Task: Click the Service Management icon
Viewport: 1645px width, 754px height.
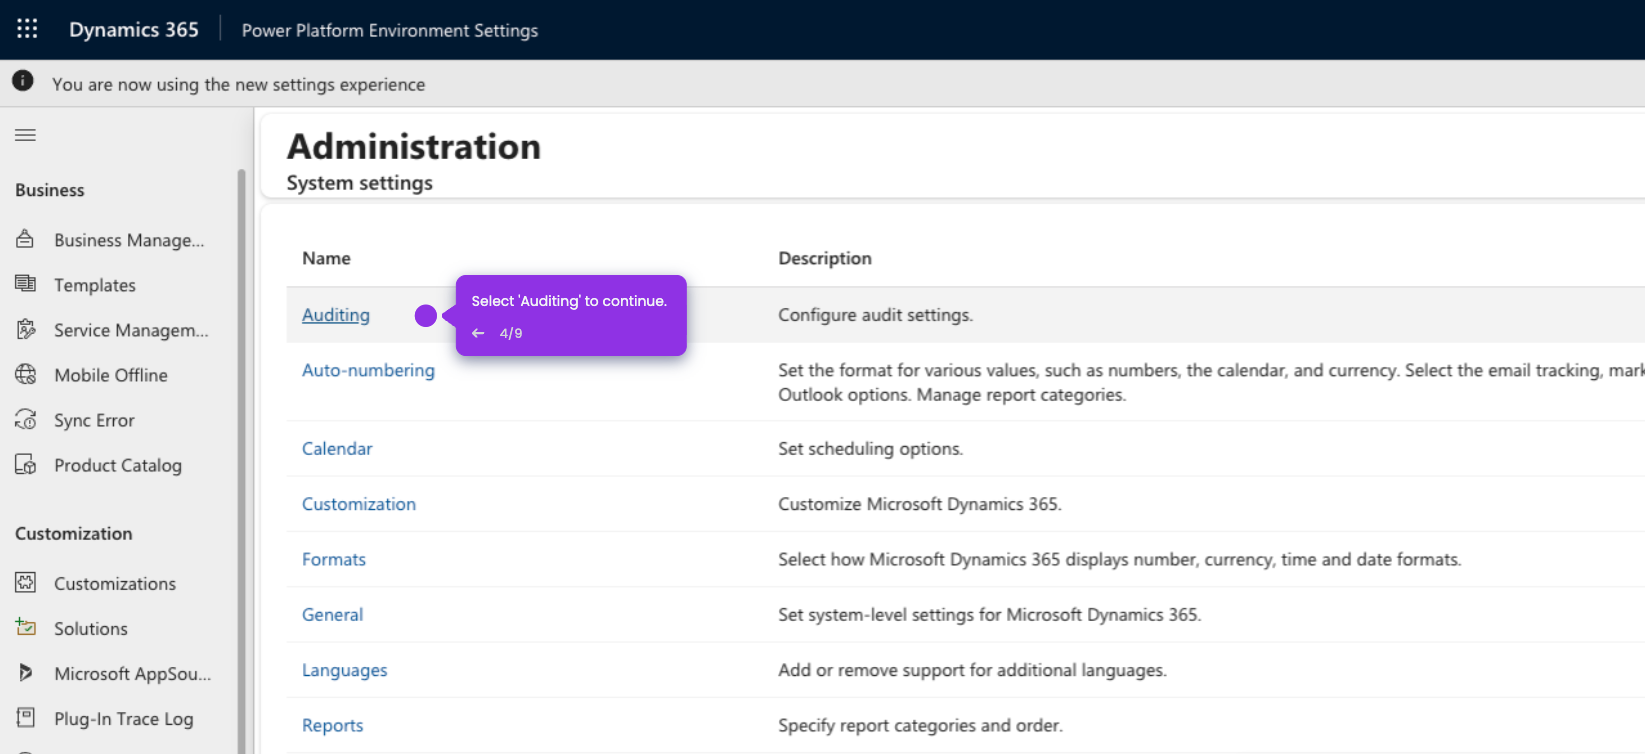Action: pos(25,330)
